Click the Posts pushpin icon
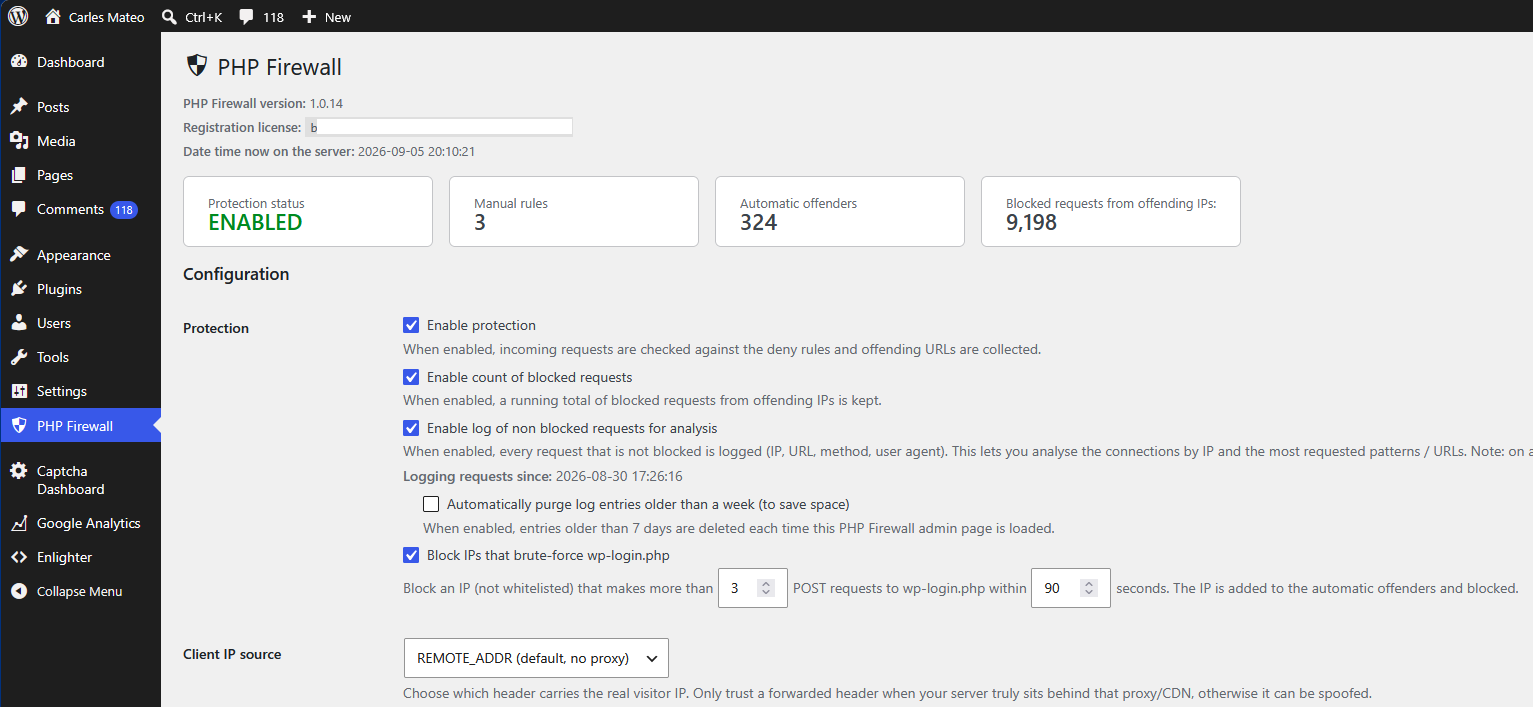Viewport: 1533px width, 707px height. [19, 107]
